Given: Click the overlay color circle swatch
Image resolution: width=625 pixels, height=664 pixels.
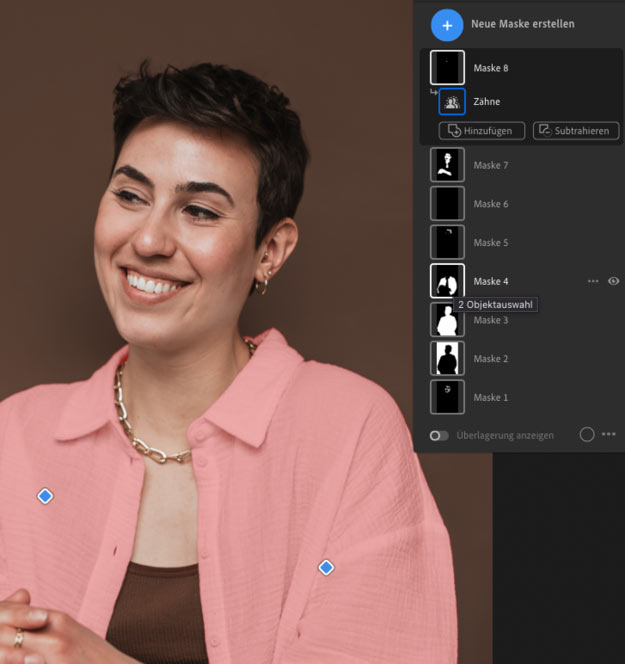Looking at the screenshot, I should click(x=587, y=435).
